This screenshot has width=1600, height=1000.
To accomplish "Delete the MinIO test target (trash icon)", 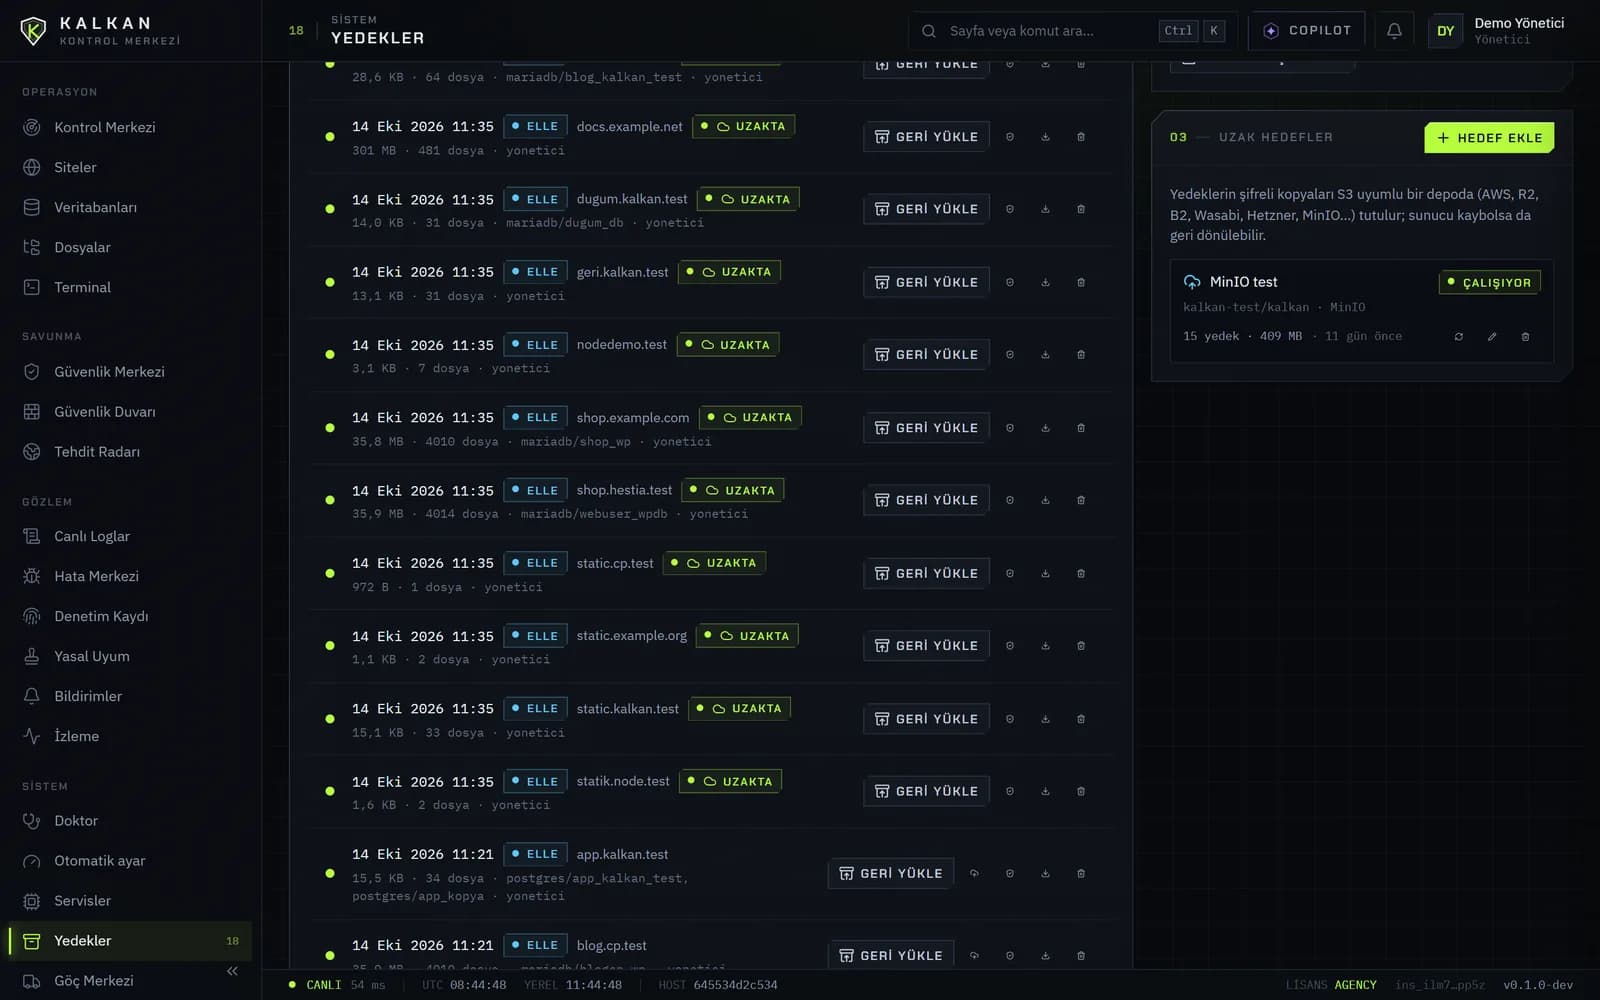I will coord(1525,337).
